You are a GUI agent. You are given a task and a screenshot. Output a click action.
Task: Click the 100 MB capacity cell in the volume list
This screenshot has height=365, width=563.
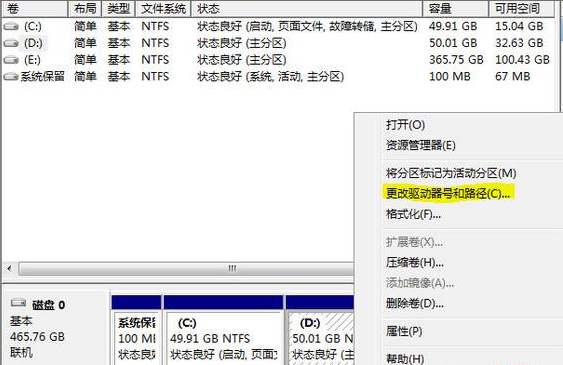[x=450, y=76]
